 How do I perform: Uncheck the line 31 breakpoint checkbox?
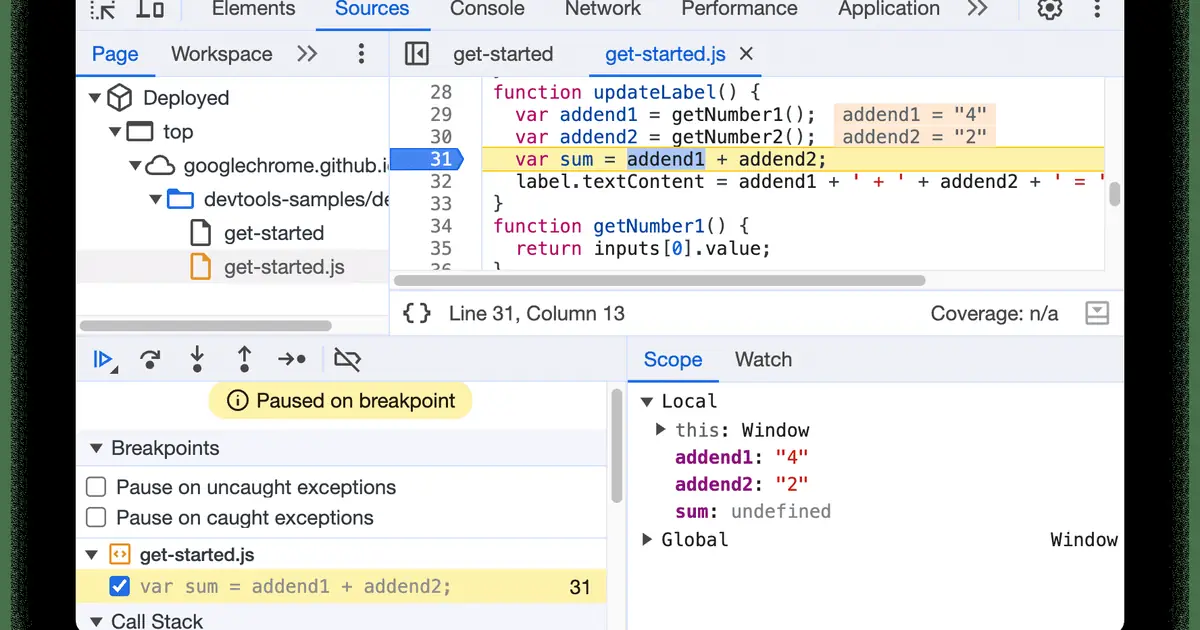(x=118, y=586)
